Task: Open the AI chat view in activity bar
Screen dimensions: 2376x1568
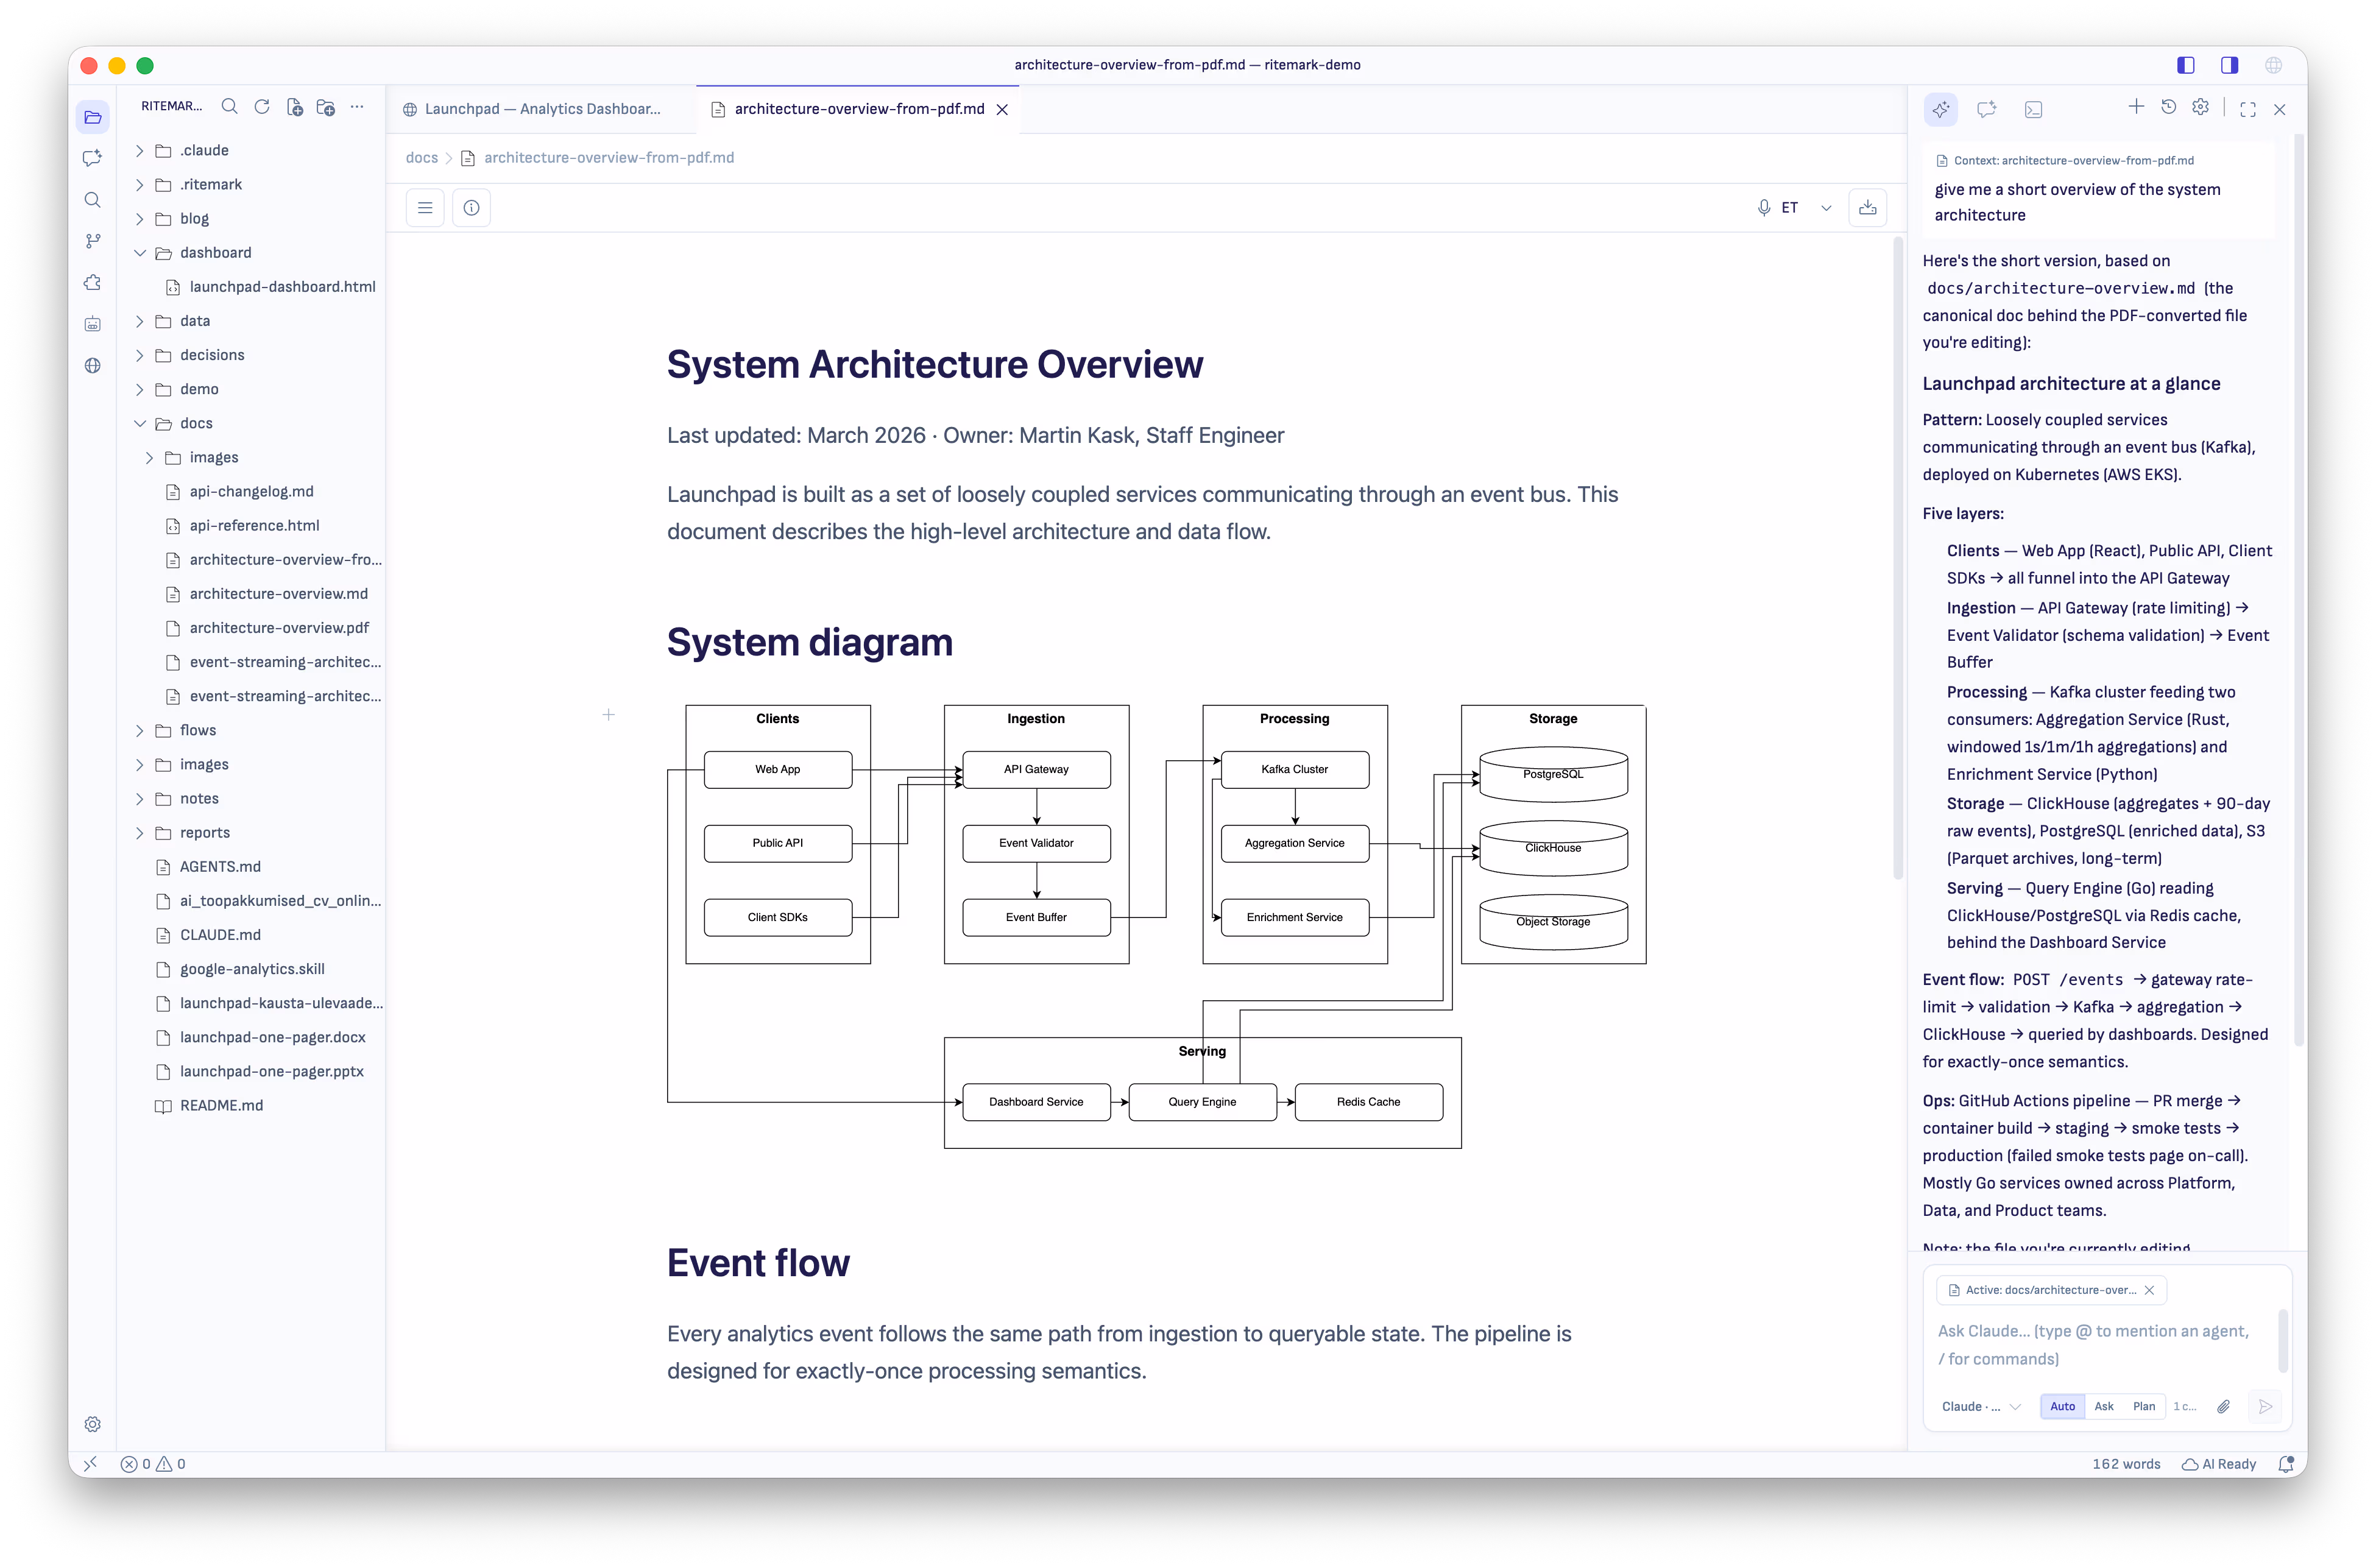Action: pos(93,158)
